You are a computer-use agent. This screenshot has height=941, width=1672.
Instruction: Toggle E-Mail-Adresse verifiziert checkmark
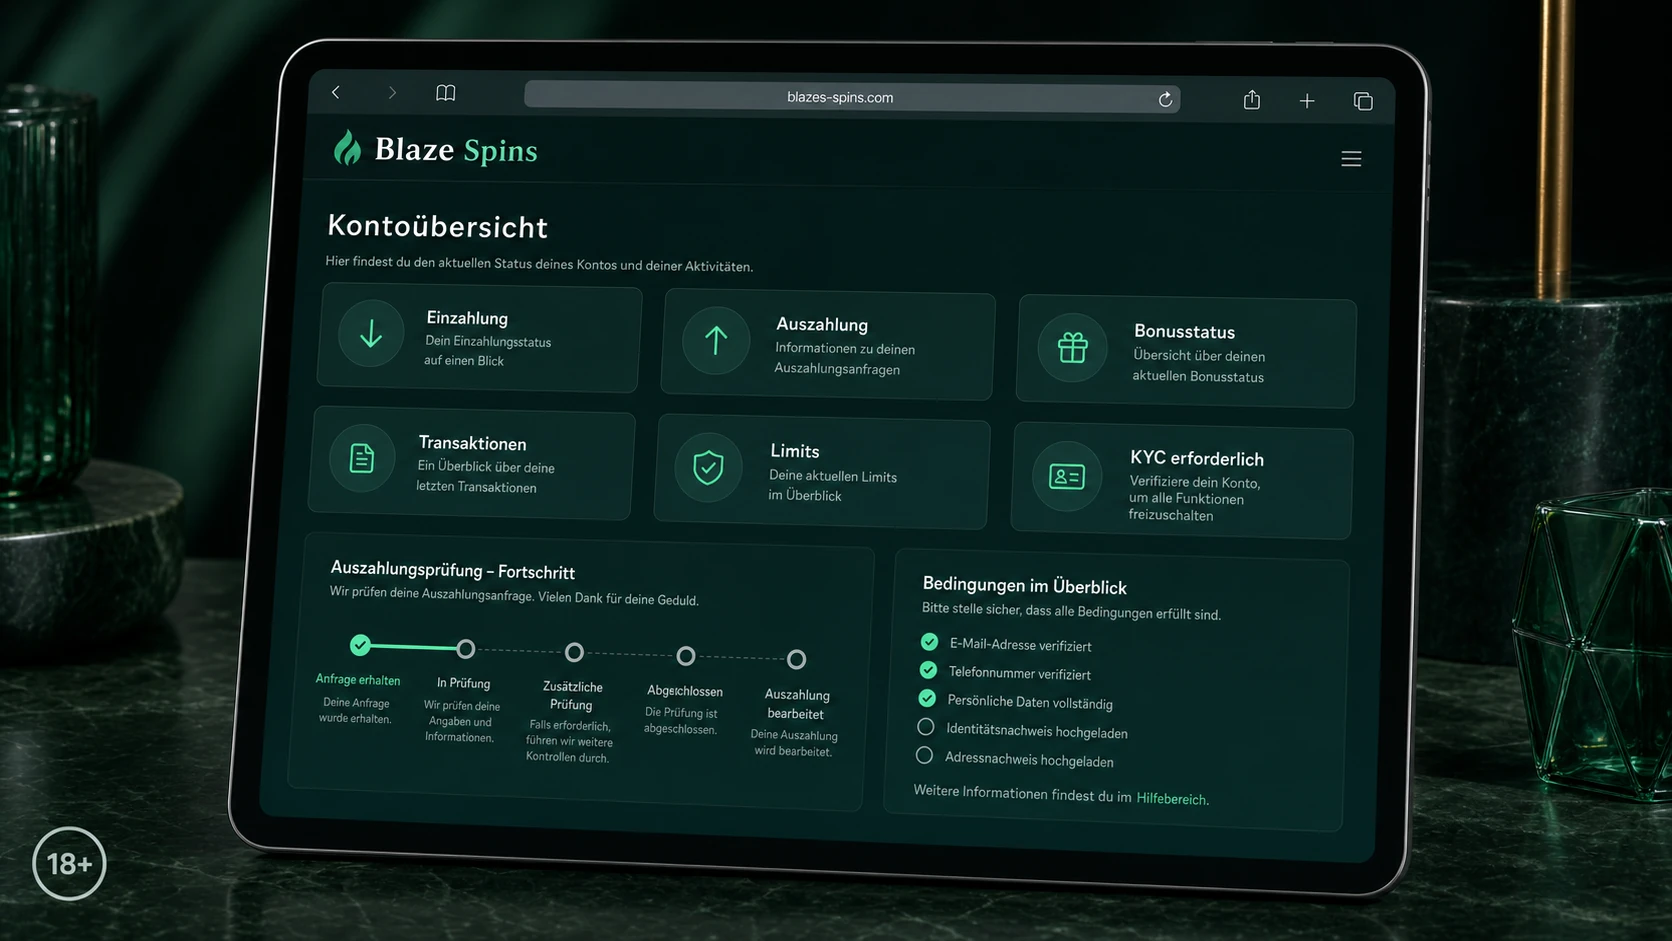(x=929, y=642)
